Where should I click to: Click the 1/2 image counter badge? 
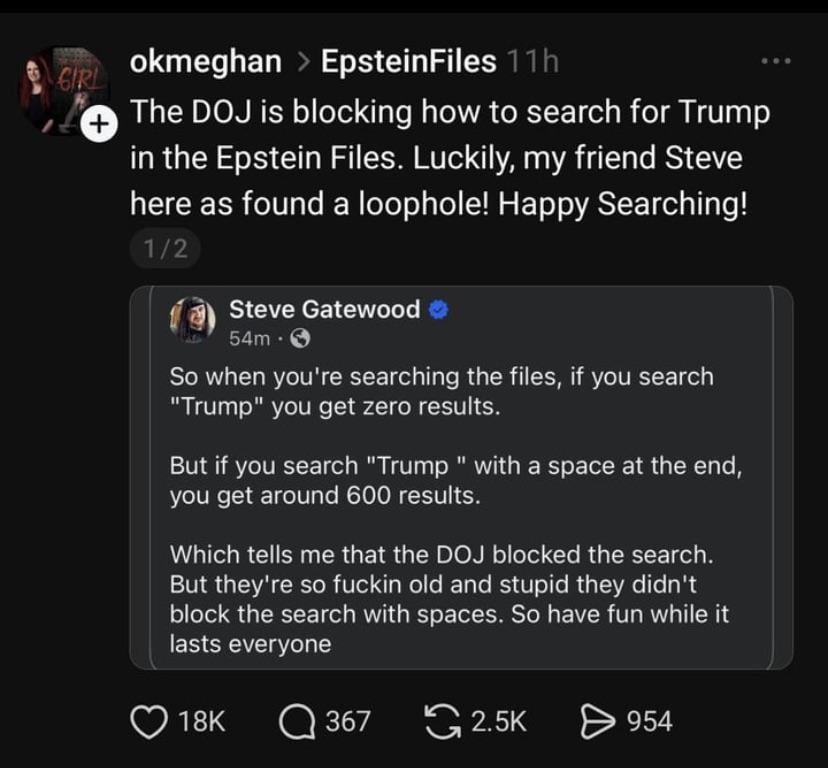coord(165,249)
